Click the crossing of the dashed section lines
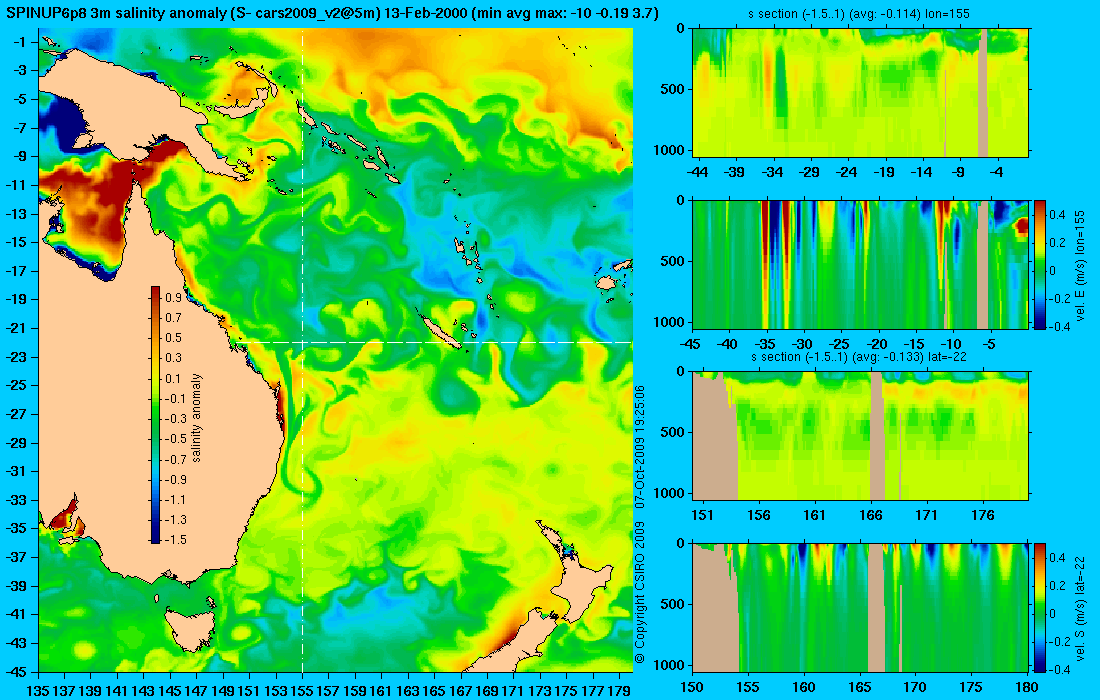Screen dimensions: 1100x700 tap(302, 342)
